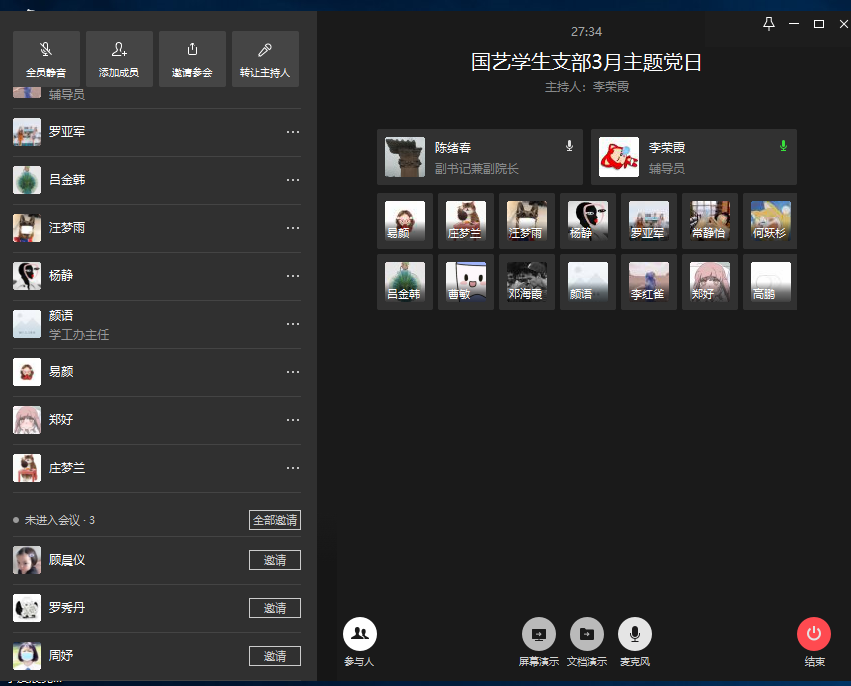The height and width of the screenshot is (686, 851).
Task: Invite 顾晨仪 to the meeting
Action: tap(274, 560)
